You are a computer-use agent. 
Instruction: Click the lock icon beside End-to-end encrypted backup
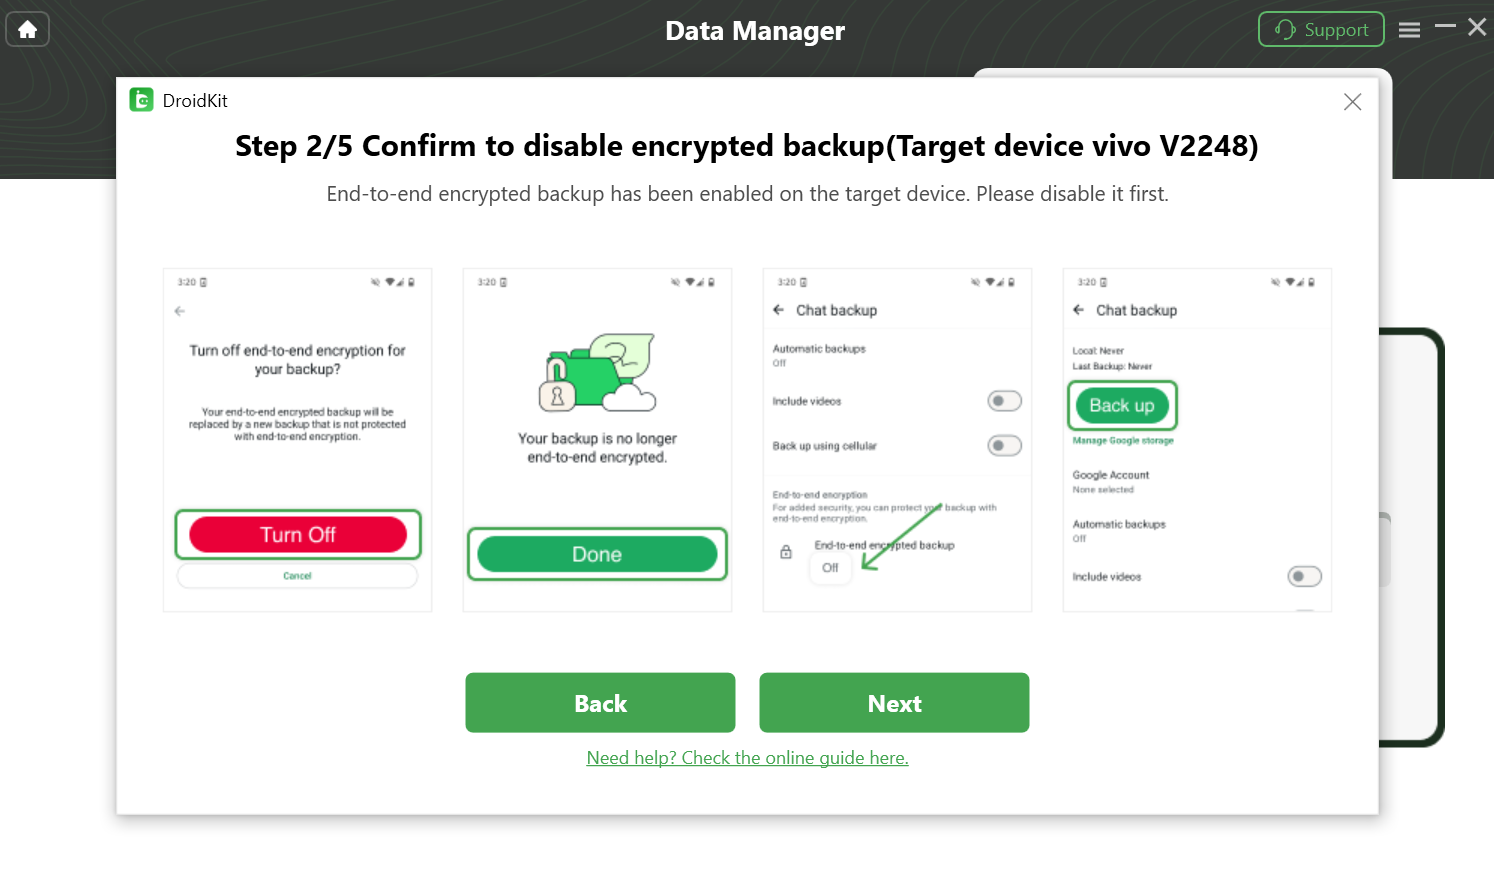click(x=786, y=551)
